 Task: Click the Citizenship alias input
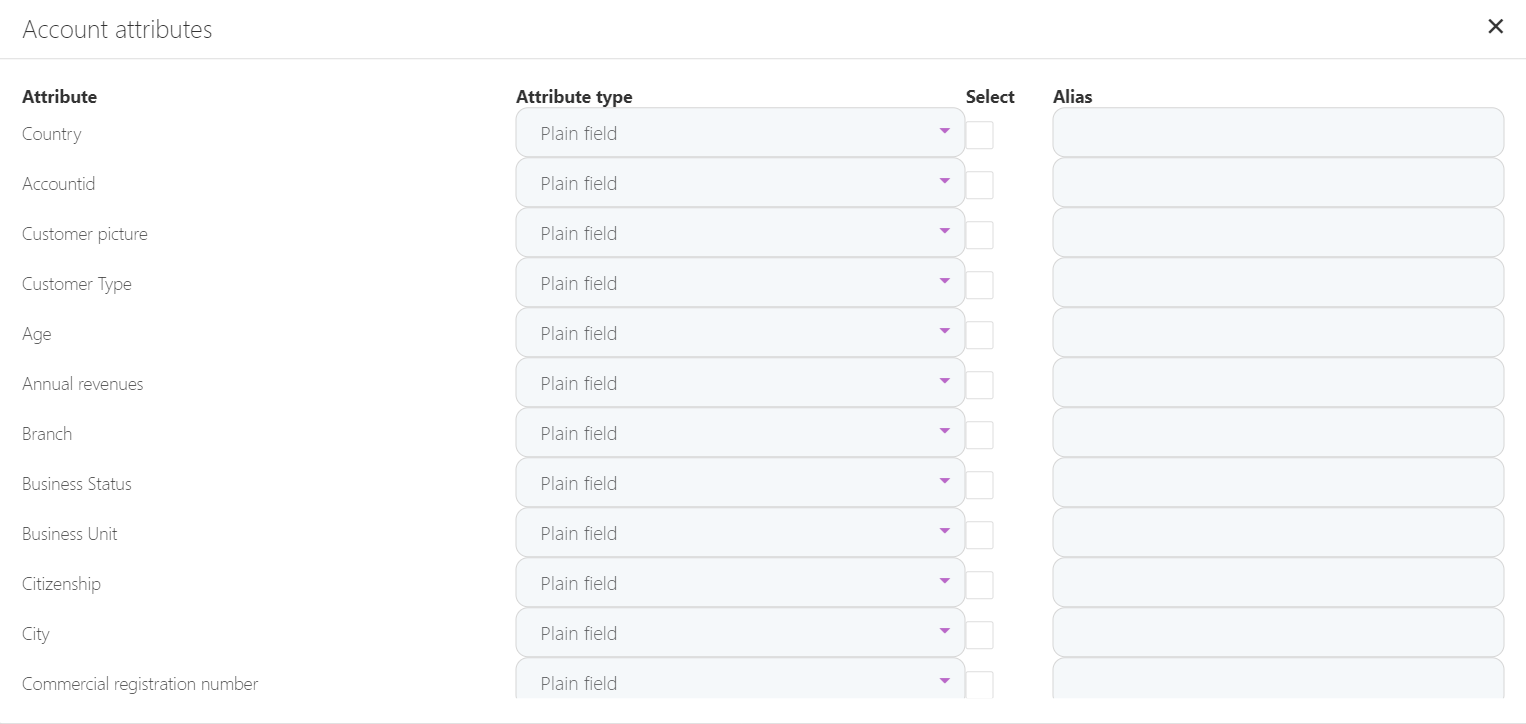pyautogui.click(x=1278, y=583)
